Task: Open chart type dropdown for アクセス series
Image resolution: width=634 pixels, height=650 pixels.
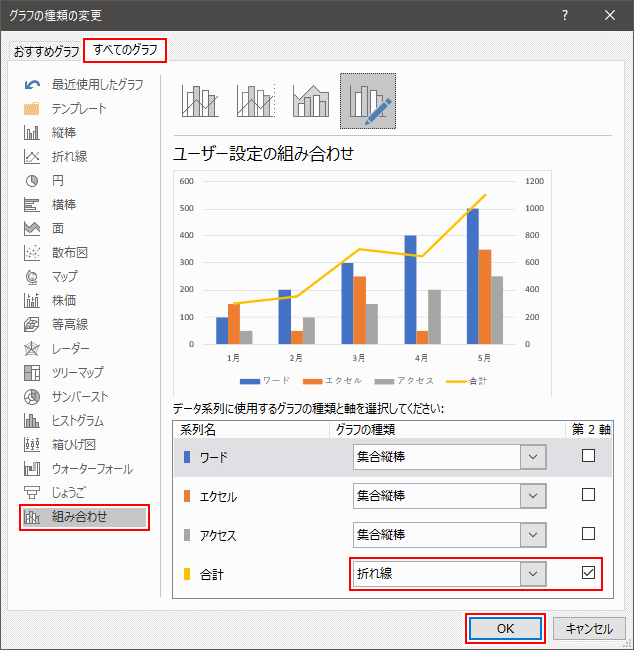Action: 533,535
